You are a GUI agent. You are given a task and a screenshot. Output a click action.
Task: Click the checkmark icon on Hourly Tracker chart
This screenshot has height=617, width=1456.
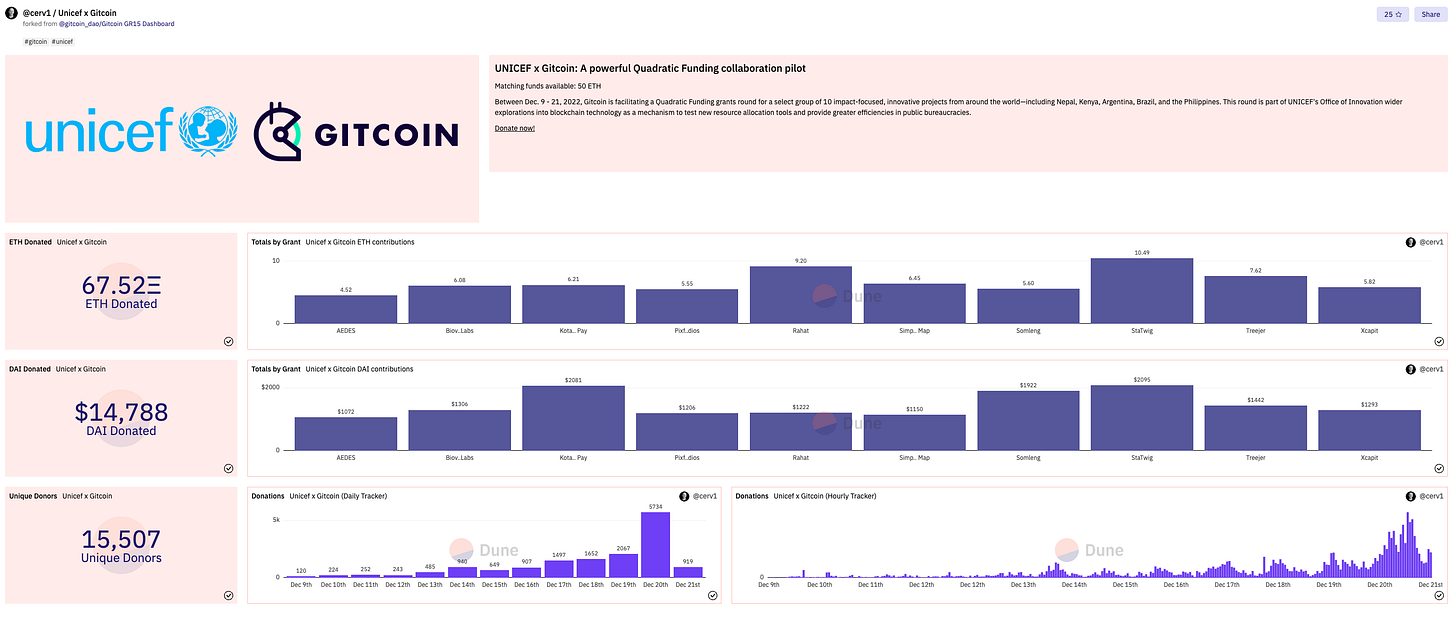click(1439, 595)
